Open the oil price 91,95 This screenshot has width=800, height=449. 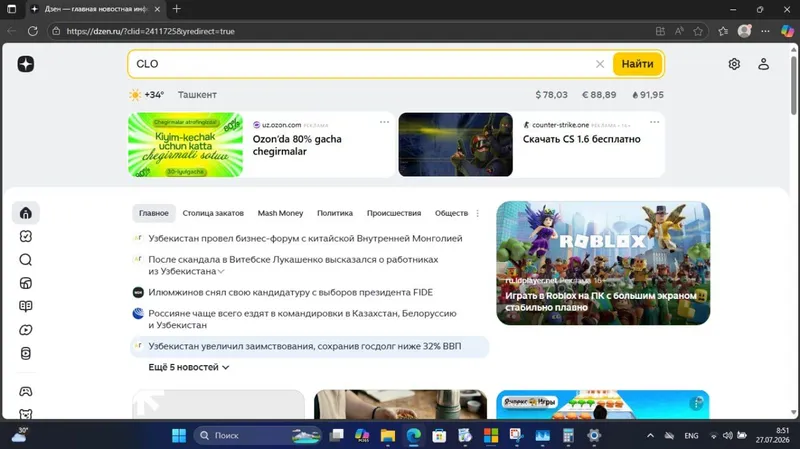(647, 95)
